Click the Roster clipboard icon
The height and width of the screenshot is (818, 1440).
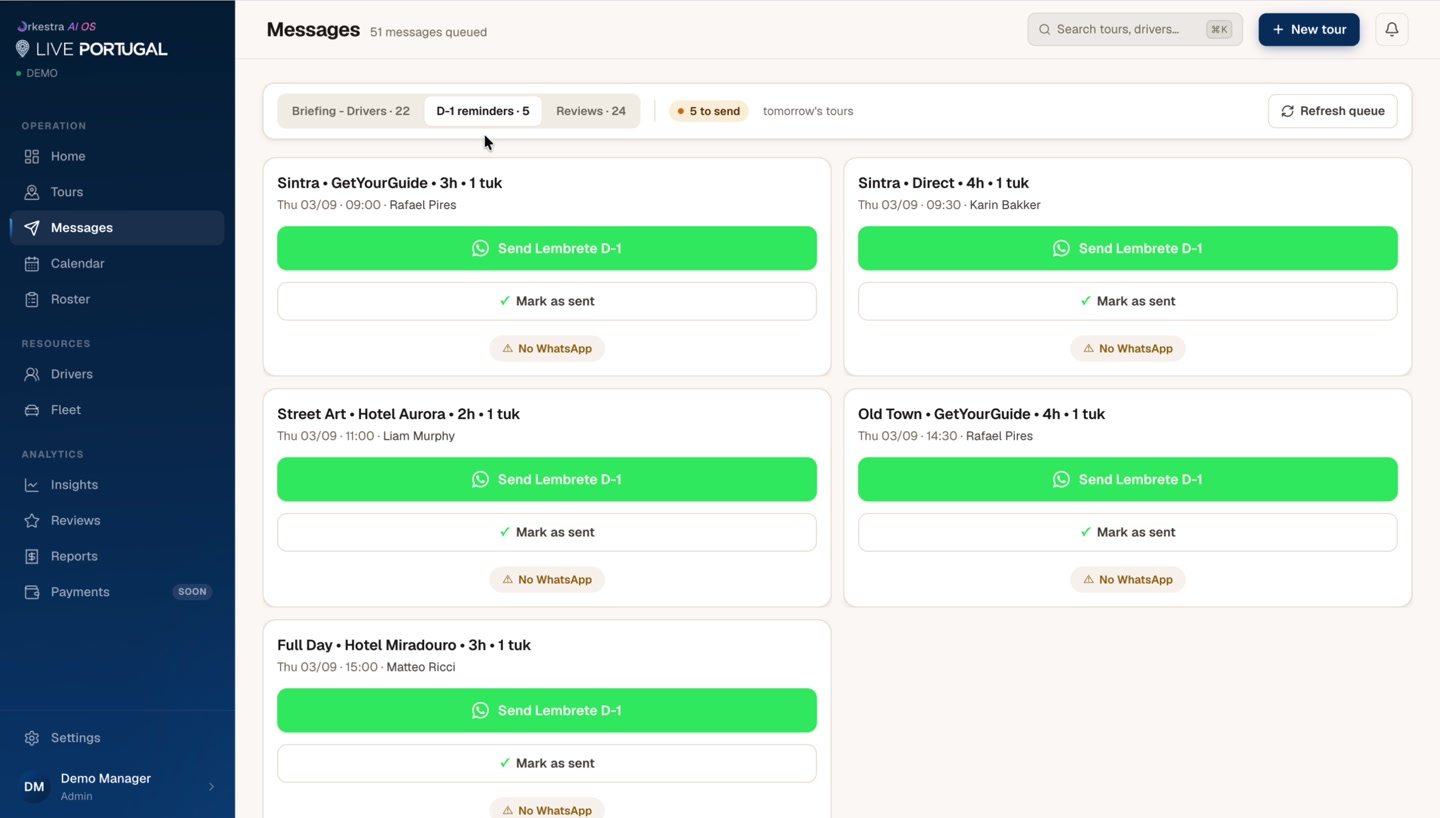click(32, 300)
